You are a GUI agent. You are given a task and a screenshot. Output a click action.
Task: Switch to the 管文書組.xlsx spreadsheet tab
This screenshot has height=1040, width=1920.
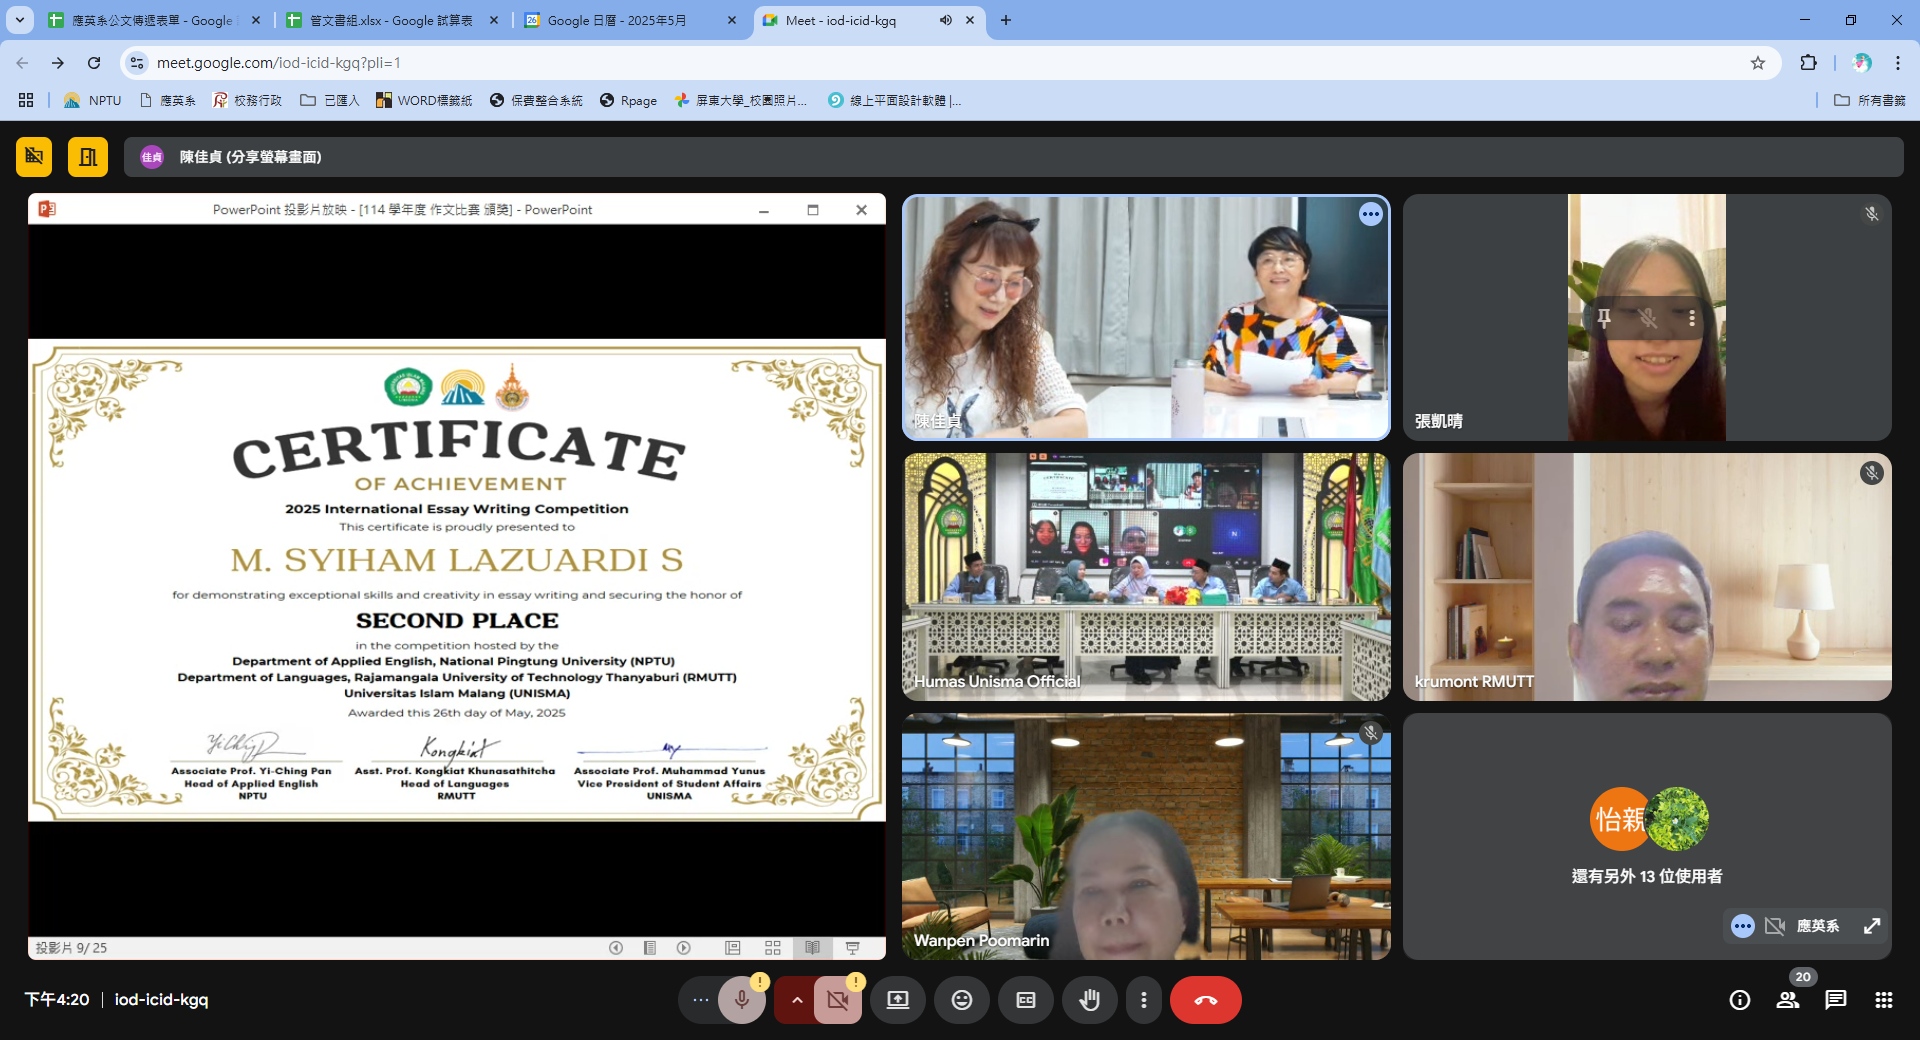point(390,20)
